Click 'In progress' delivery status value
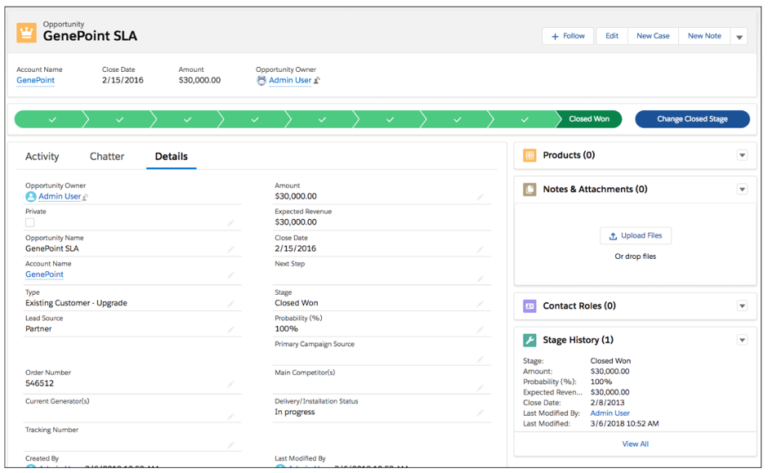This screenshot has height=473, width=768. tap(295, 412)
